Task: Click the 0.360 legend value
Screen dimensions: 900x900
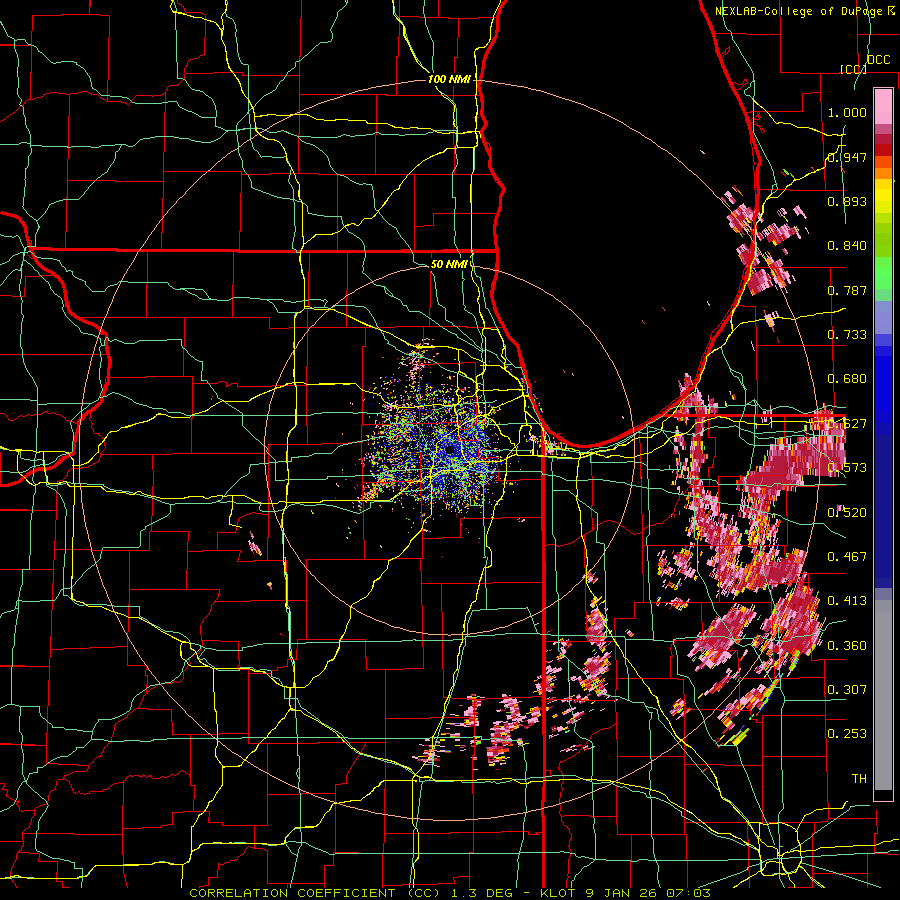Action: click(x=847, y=645)
